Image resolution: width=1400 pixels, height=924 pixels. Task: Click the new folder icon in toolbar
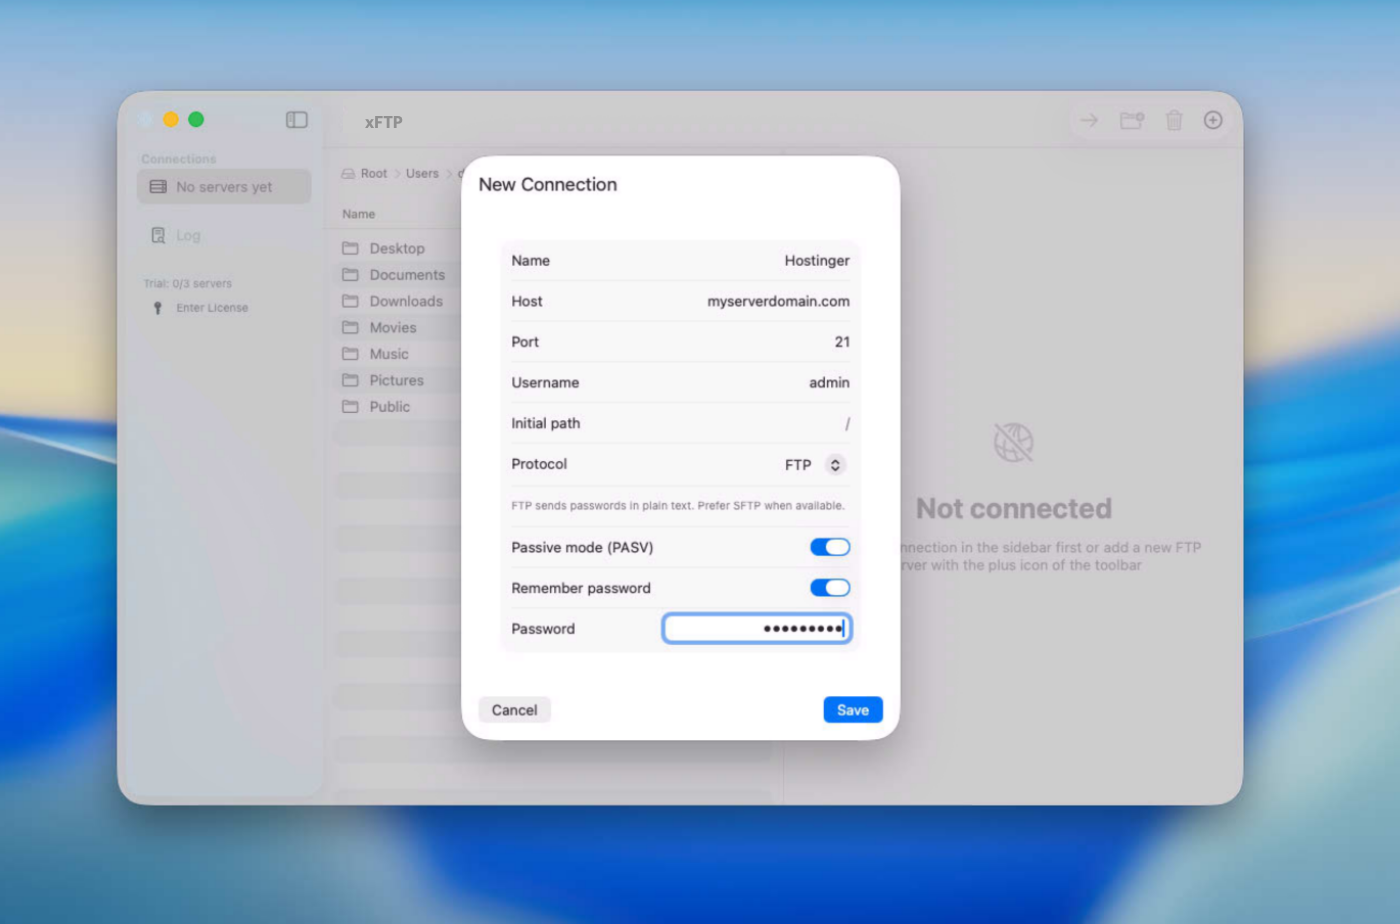[x=1131, y=121]
